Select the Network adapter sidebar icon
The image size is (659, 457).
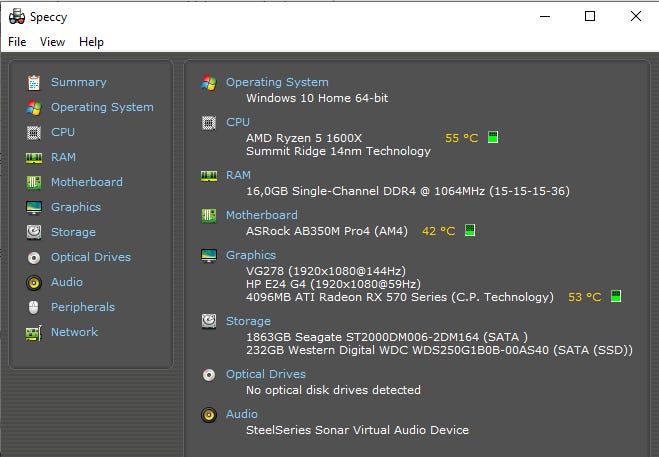point(34,332)
